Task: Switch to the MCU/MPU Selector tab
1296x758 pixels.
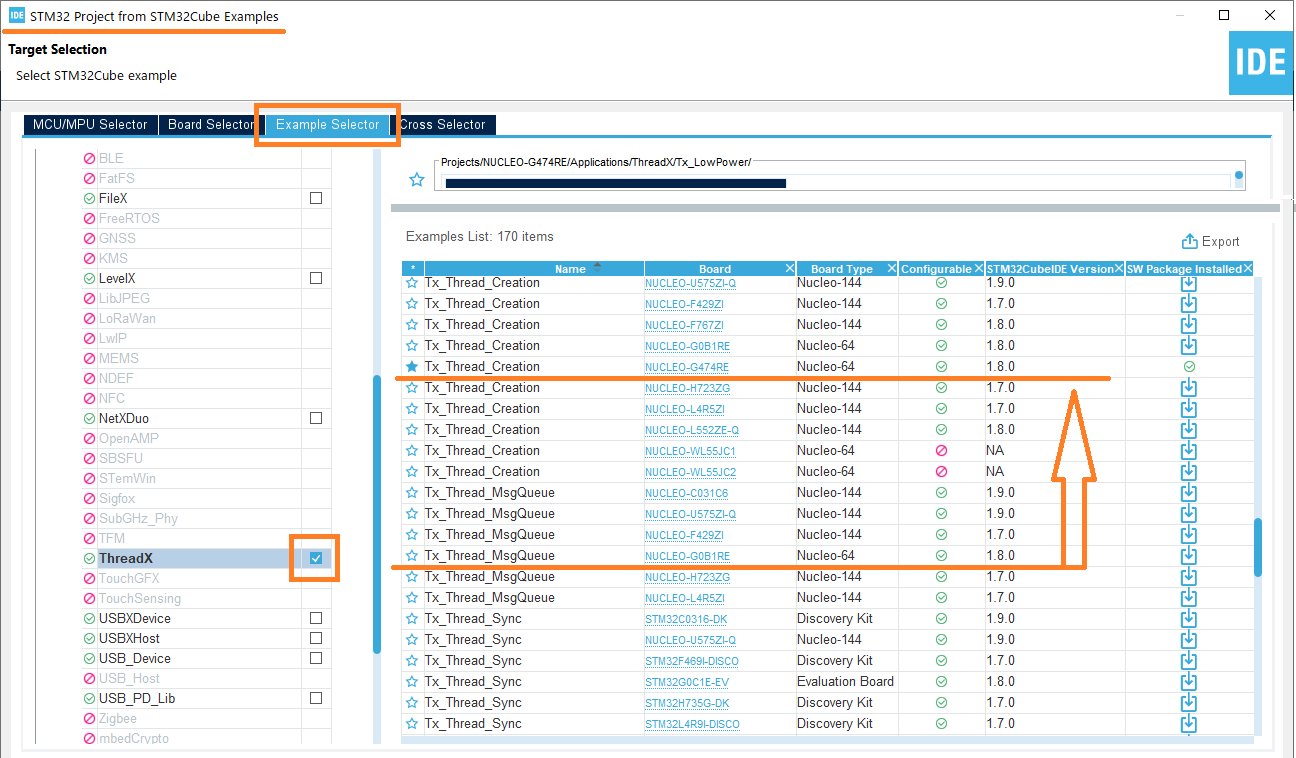Action: click(x=90, y=125)
